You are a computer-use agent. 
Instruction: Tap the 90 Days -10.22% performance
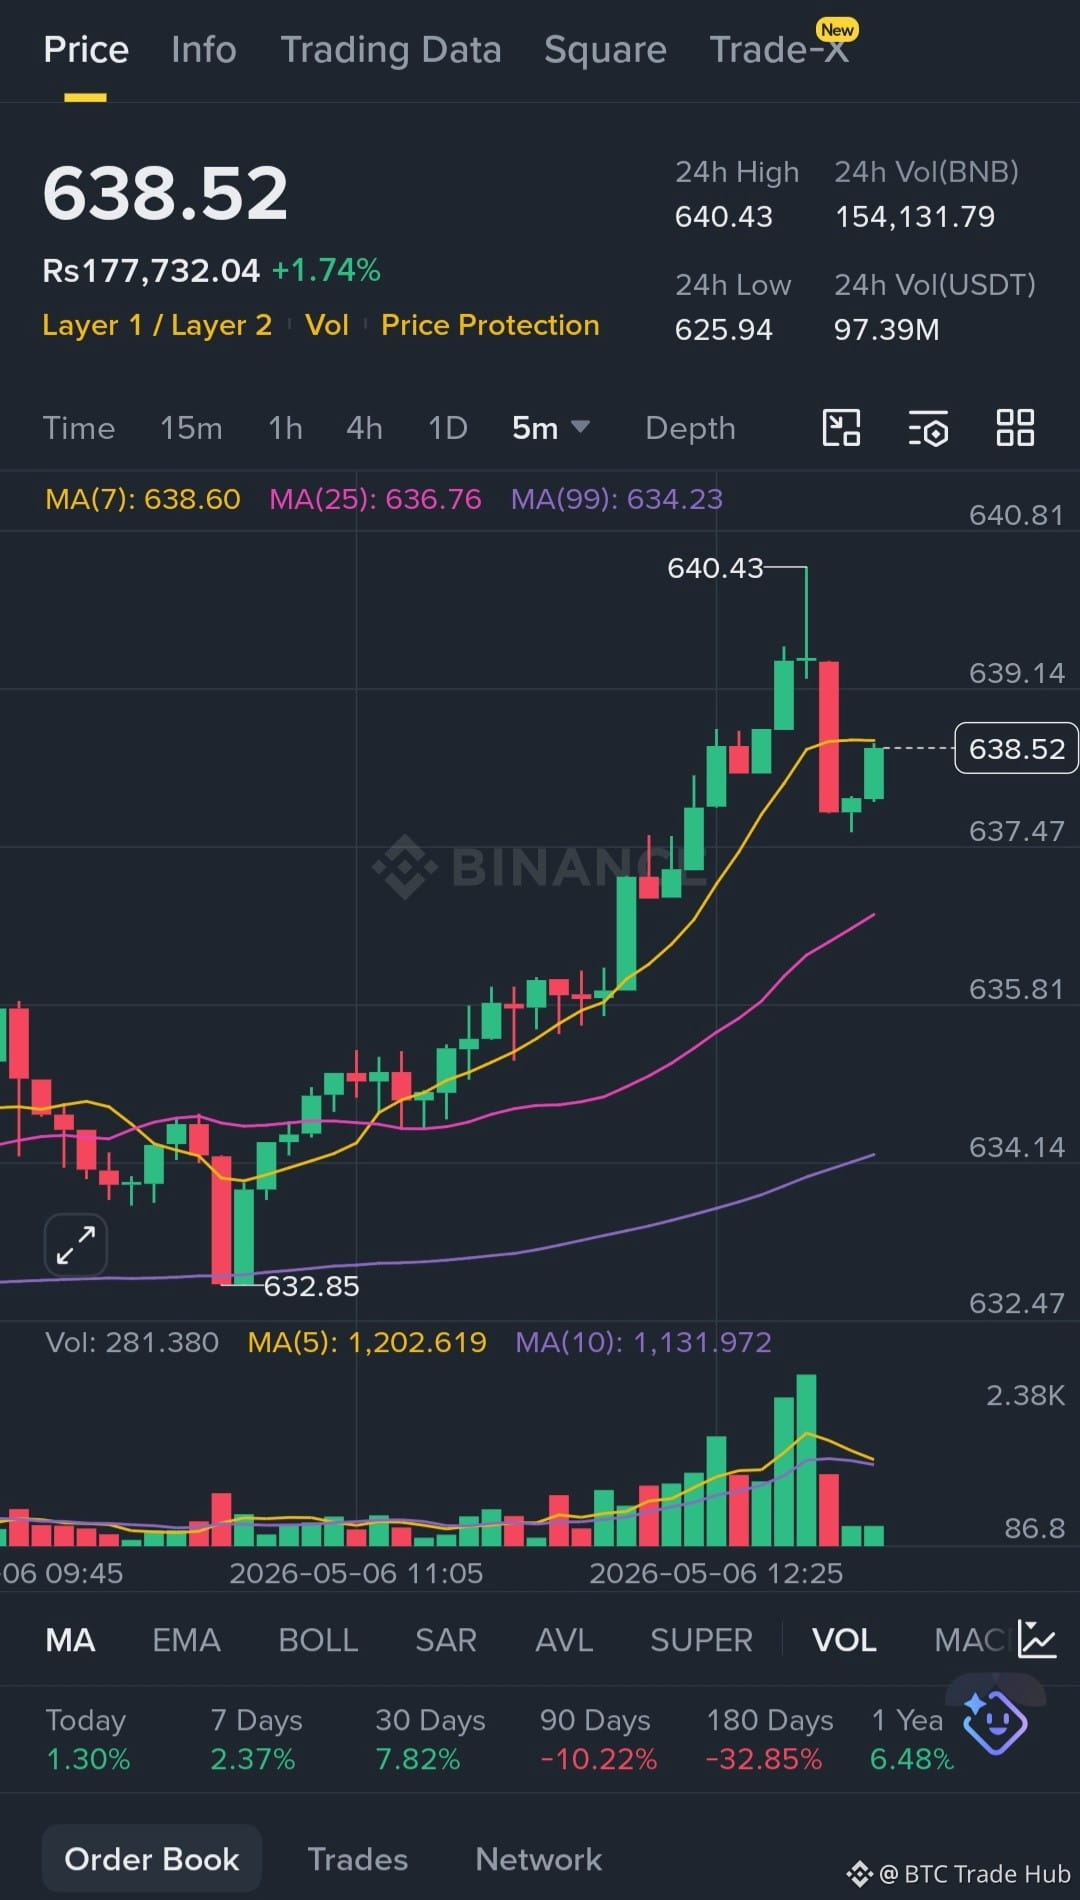pos(598,1739)
